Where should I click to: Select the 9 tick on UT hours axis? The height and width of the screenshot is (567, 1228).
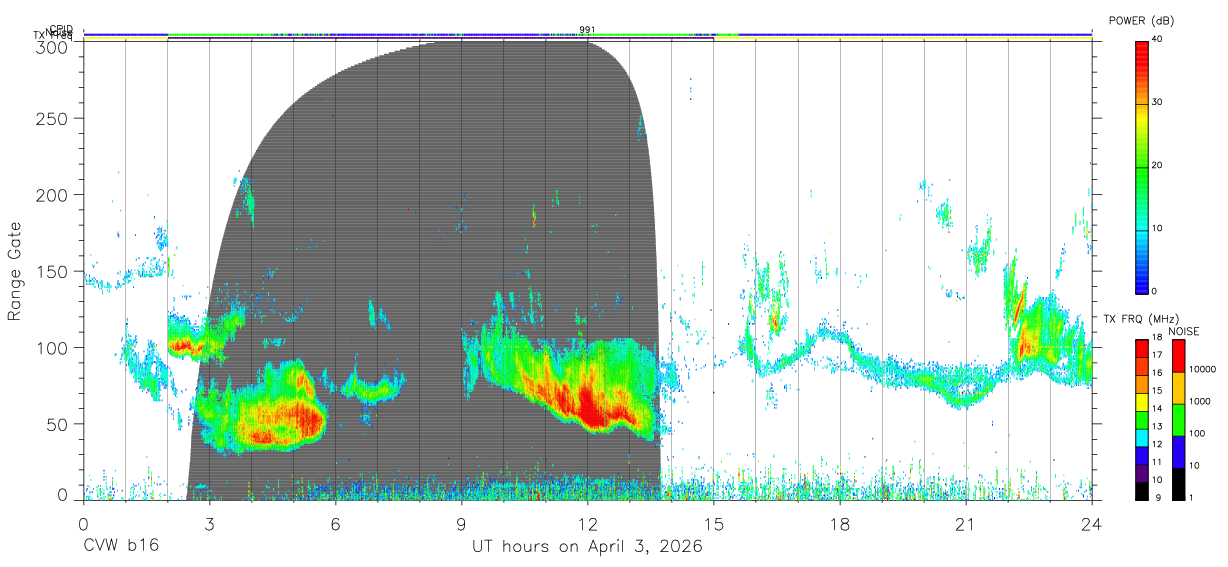click(461, 523)
